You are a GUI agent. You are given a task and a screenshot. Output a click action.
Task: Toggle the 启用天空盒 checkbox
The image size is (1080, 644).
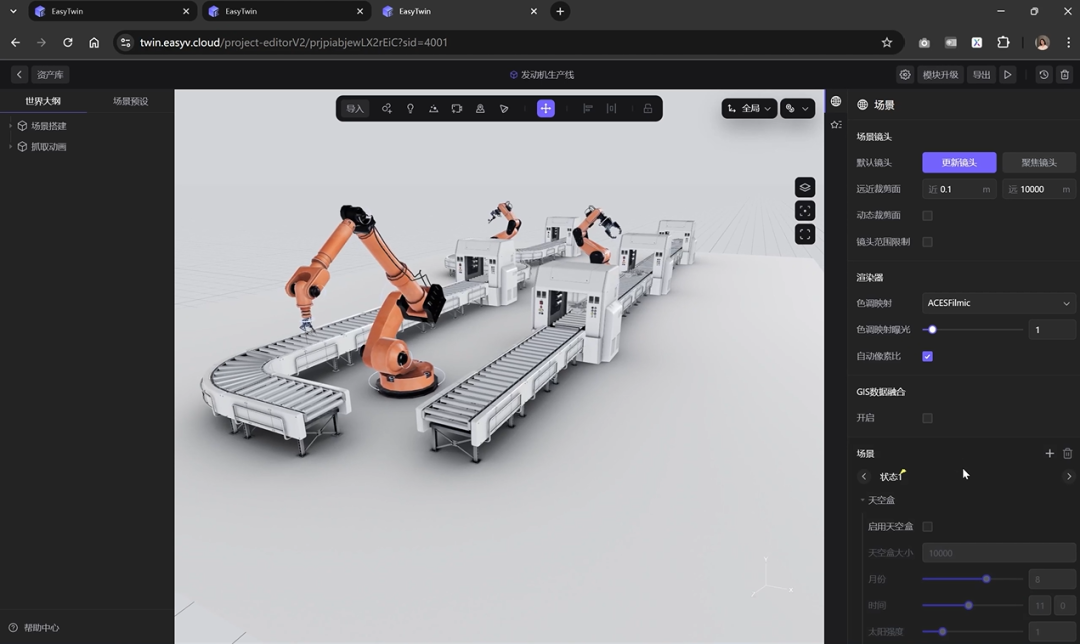tap(927, 526)
